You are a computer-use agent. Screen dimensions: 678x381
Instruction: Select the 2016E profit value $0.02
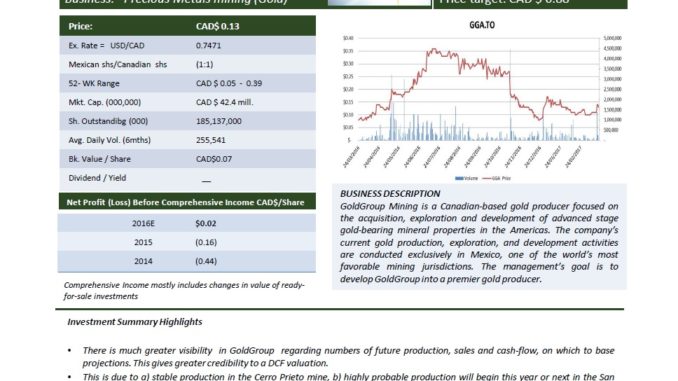pos(206,223)
